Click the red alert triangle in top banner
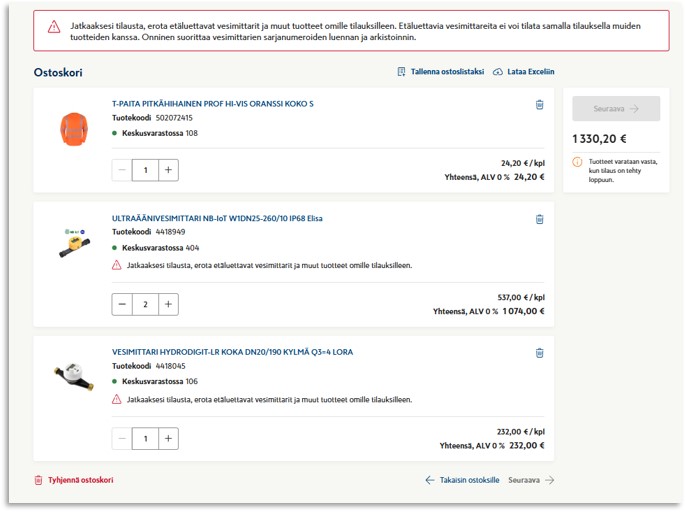This screenshot has width=685, height=512. (x=54, y=27)
